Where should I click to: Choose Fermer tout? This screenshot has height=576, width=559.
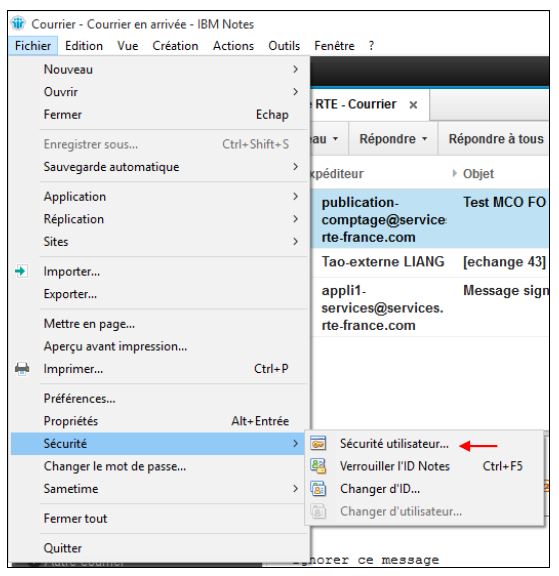click(x=159, y=518)
